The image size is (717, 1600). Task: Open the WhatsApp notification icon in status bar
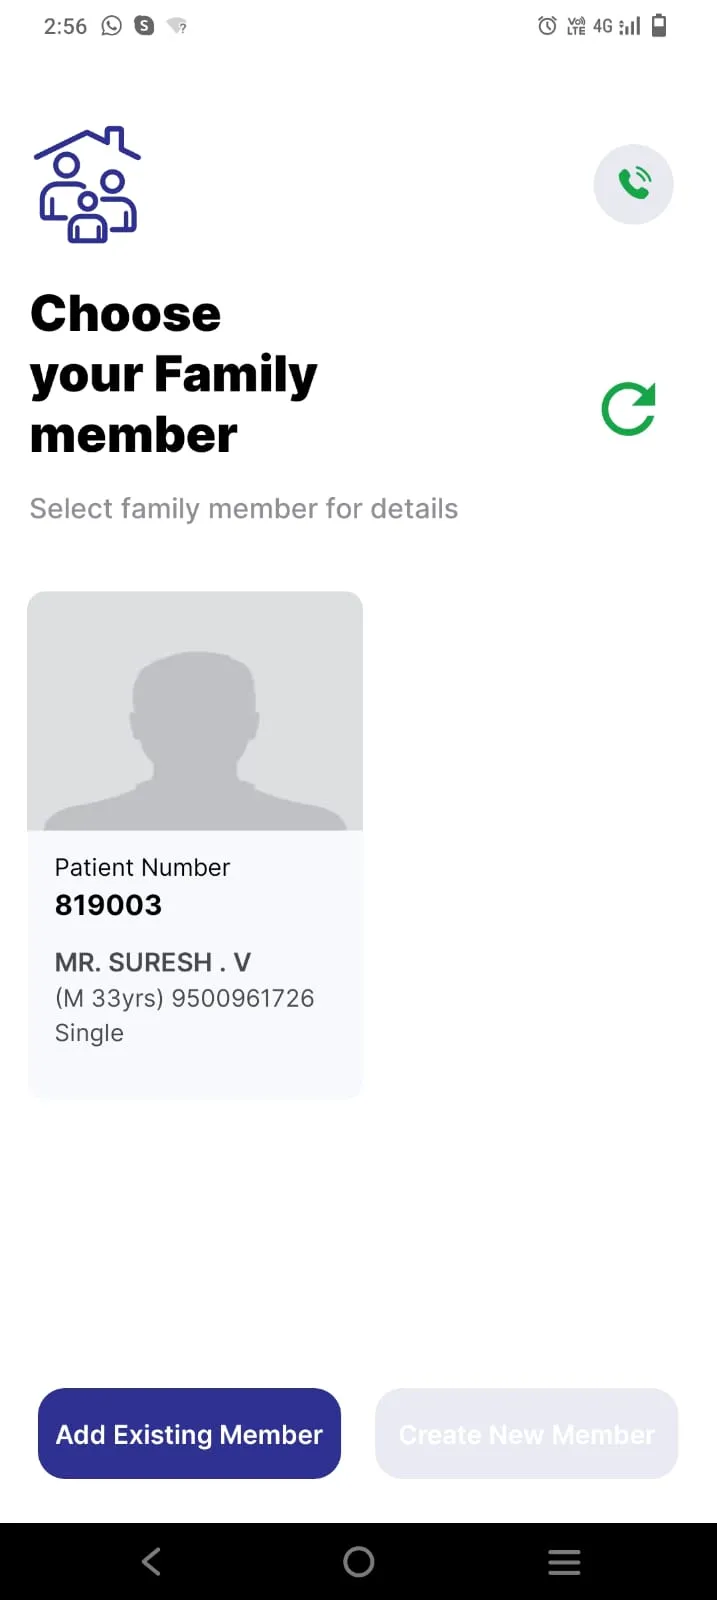pyautogui.click(x=112, y=26)
